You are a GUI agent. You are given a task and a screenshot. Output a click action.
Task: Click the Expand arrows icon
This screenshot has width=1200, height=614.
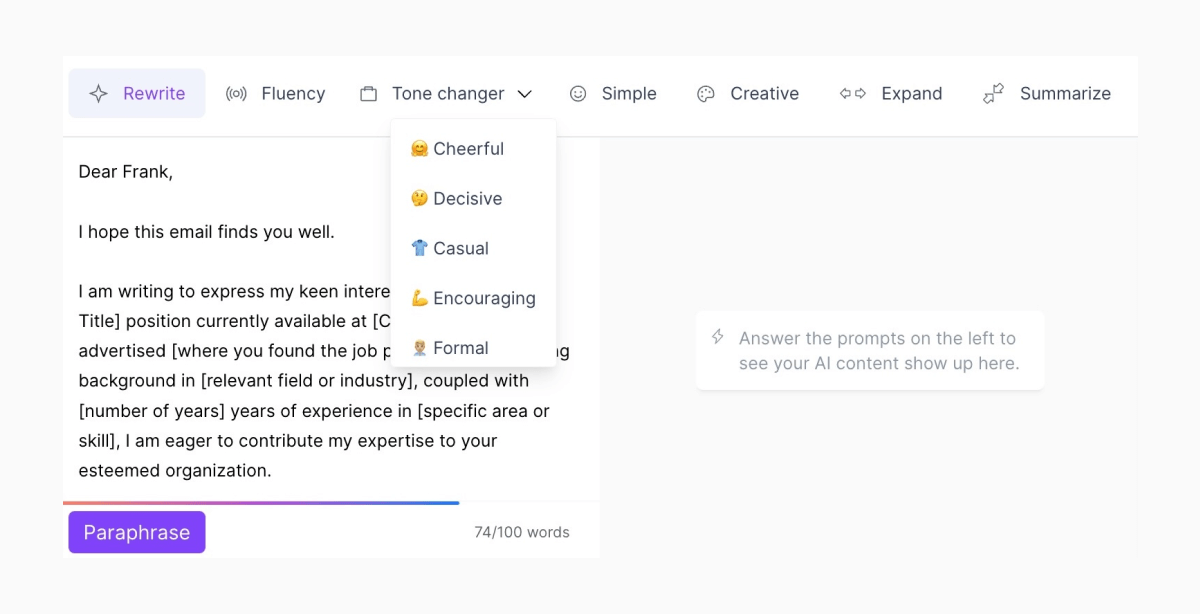tap(853, 94)
